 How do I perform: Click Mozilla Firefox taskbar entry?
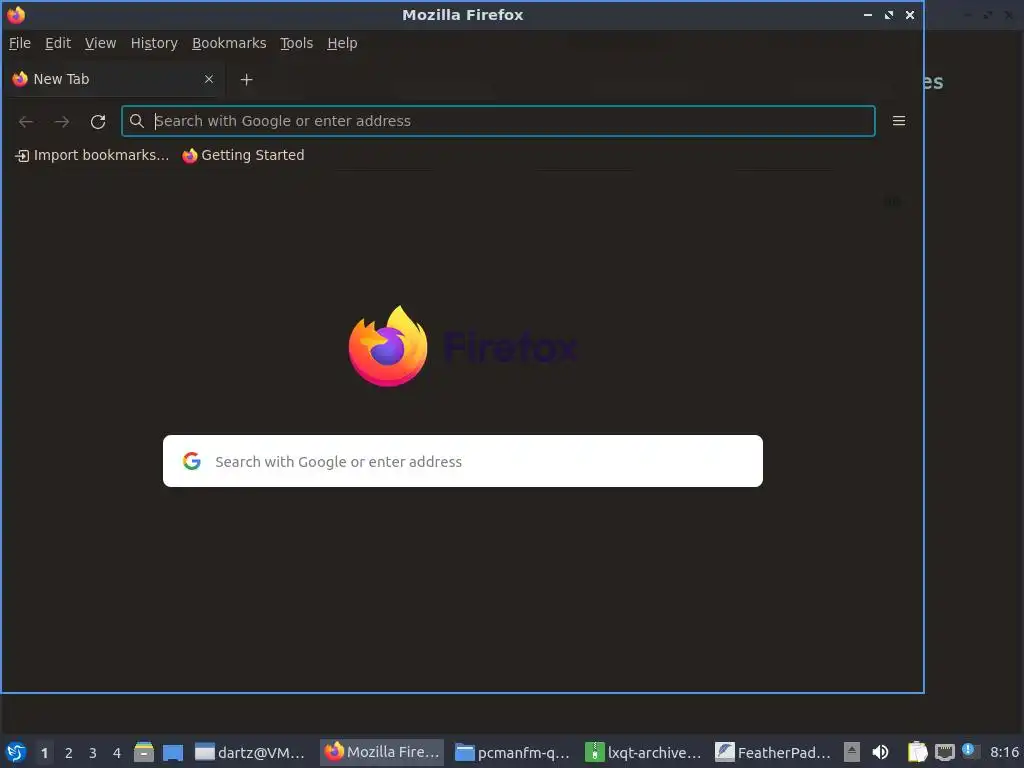click(x=382, y=752)
